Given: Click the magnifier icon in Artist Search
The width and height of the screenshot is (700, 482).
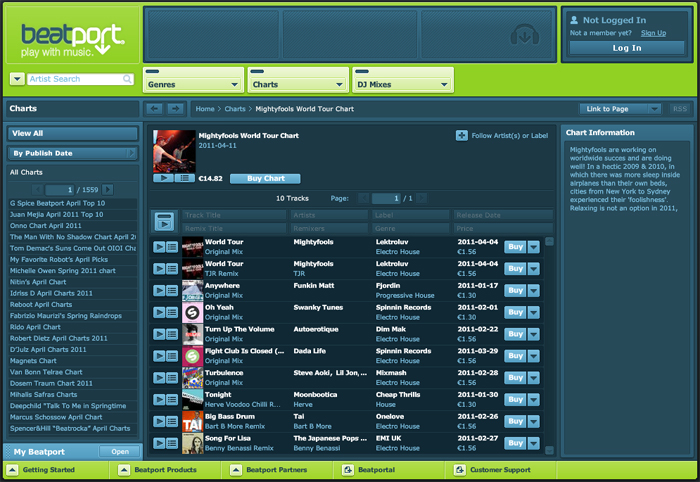Looking at the screenshot, I should click(127, 79).
